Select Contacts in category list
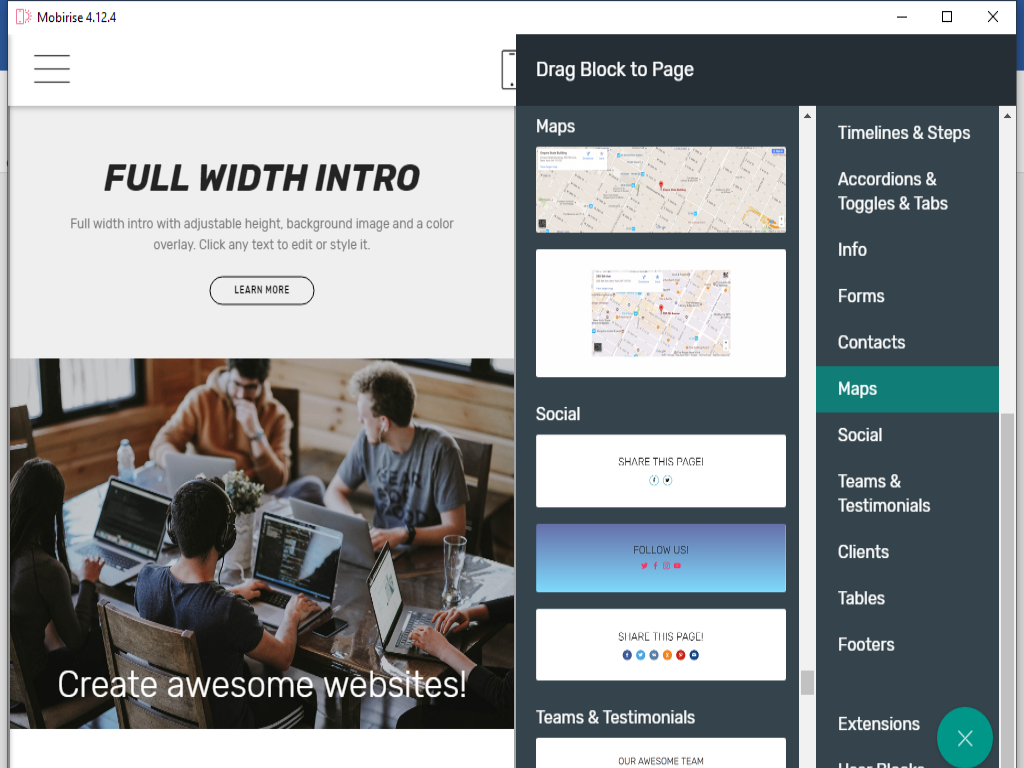Image resolution: width=1024 pixels, height=768 pixels. point(871,342)
